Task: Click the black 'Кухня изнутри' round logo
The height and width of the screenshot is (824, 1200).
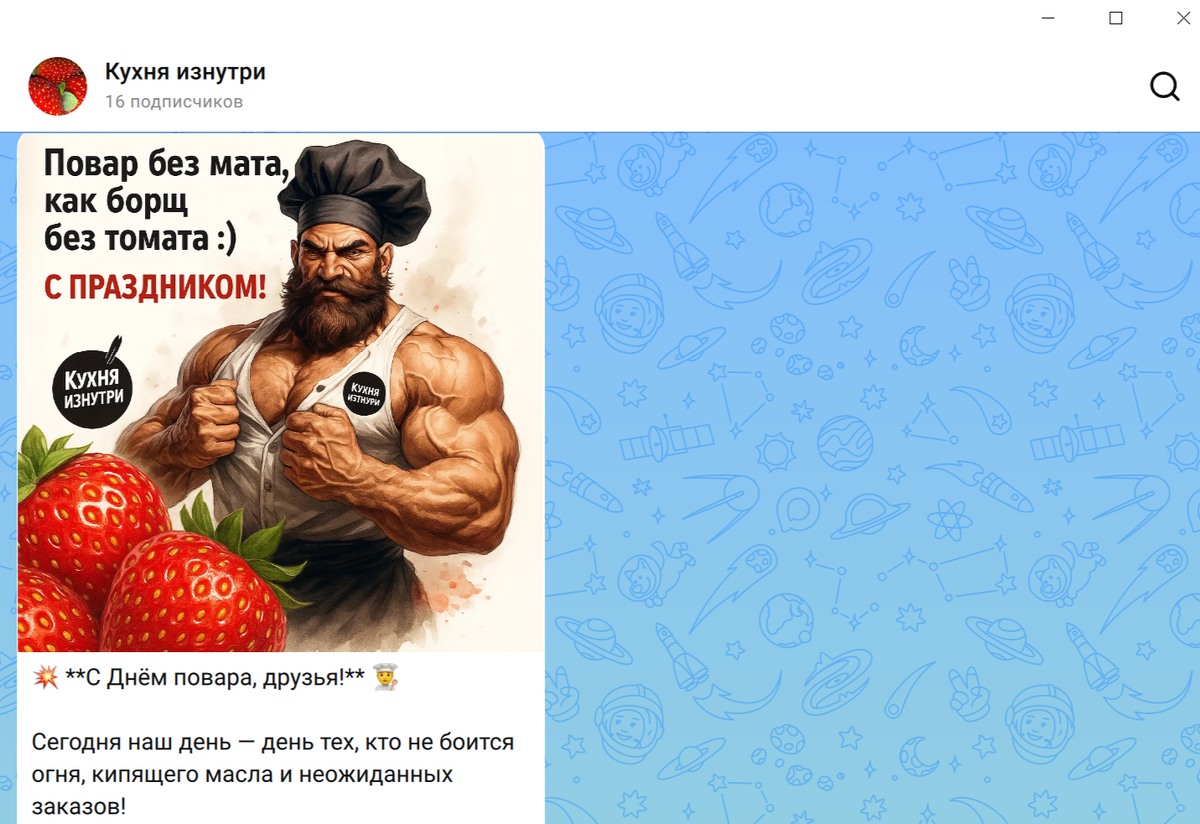Action: (x=92, y=382)
